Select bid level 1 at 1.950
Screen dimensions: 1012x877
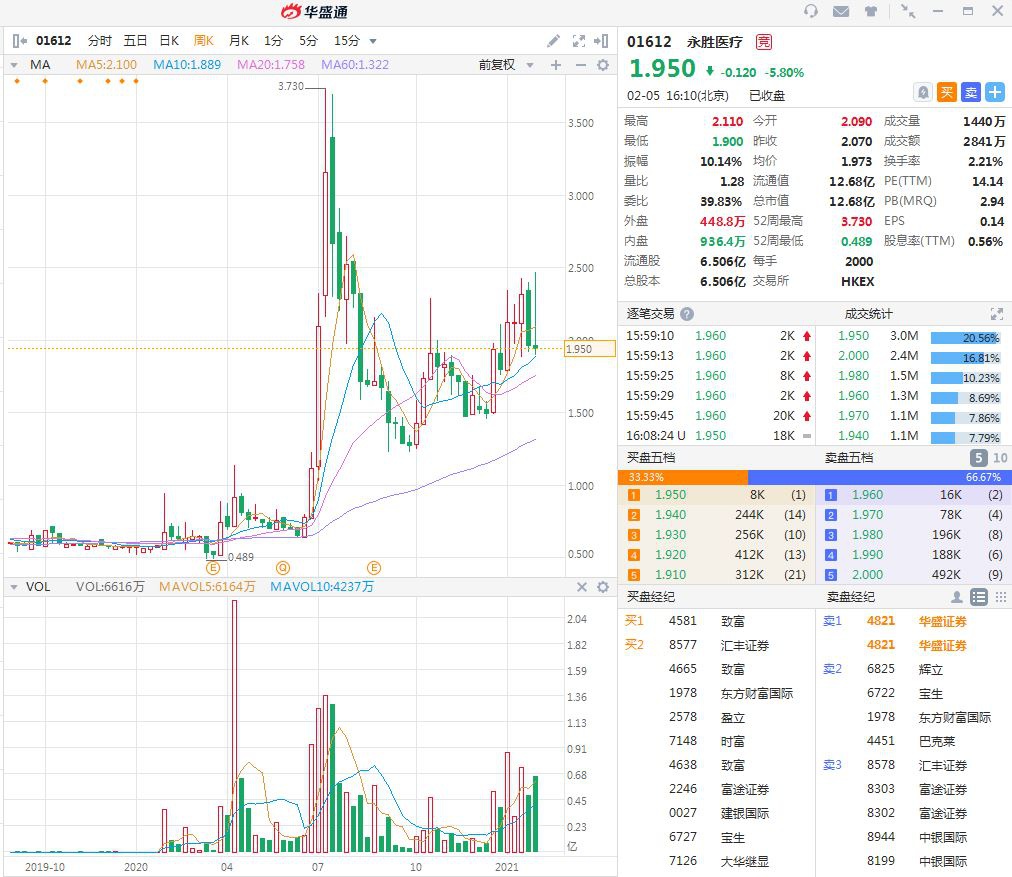click(716, 495)
